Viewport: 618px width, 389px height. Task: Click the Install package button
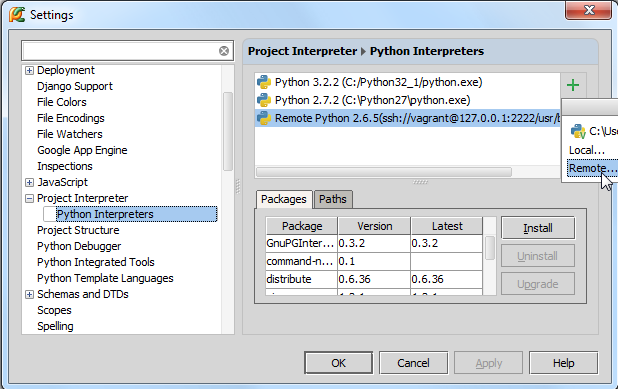tap(538, 228)
